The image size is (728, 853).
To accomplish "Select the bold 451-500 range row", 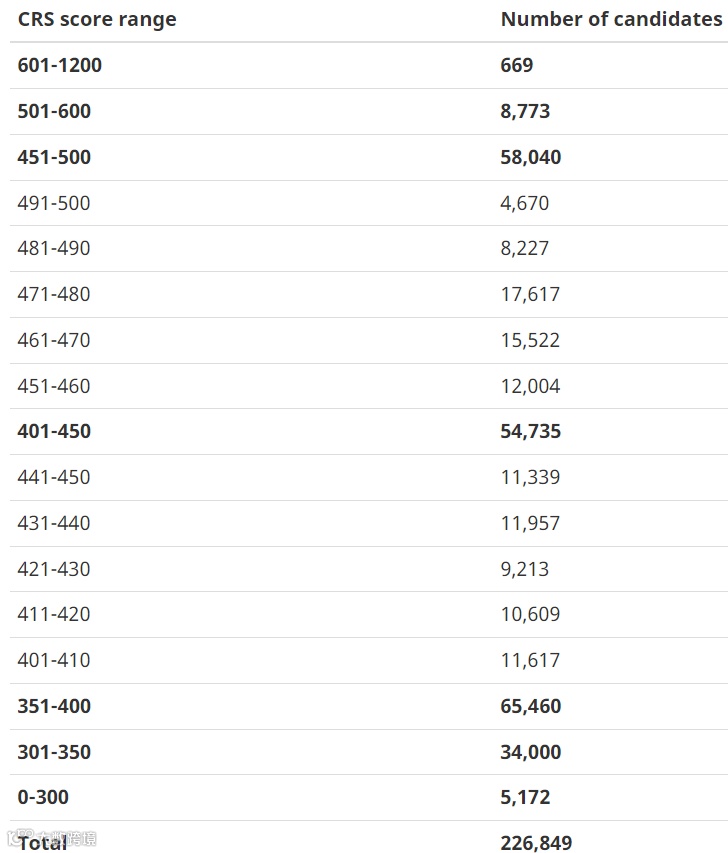I will pyautogui.click(x=369, y=157).
